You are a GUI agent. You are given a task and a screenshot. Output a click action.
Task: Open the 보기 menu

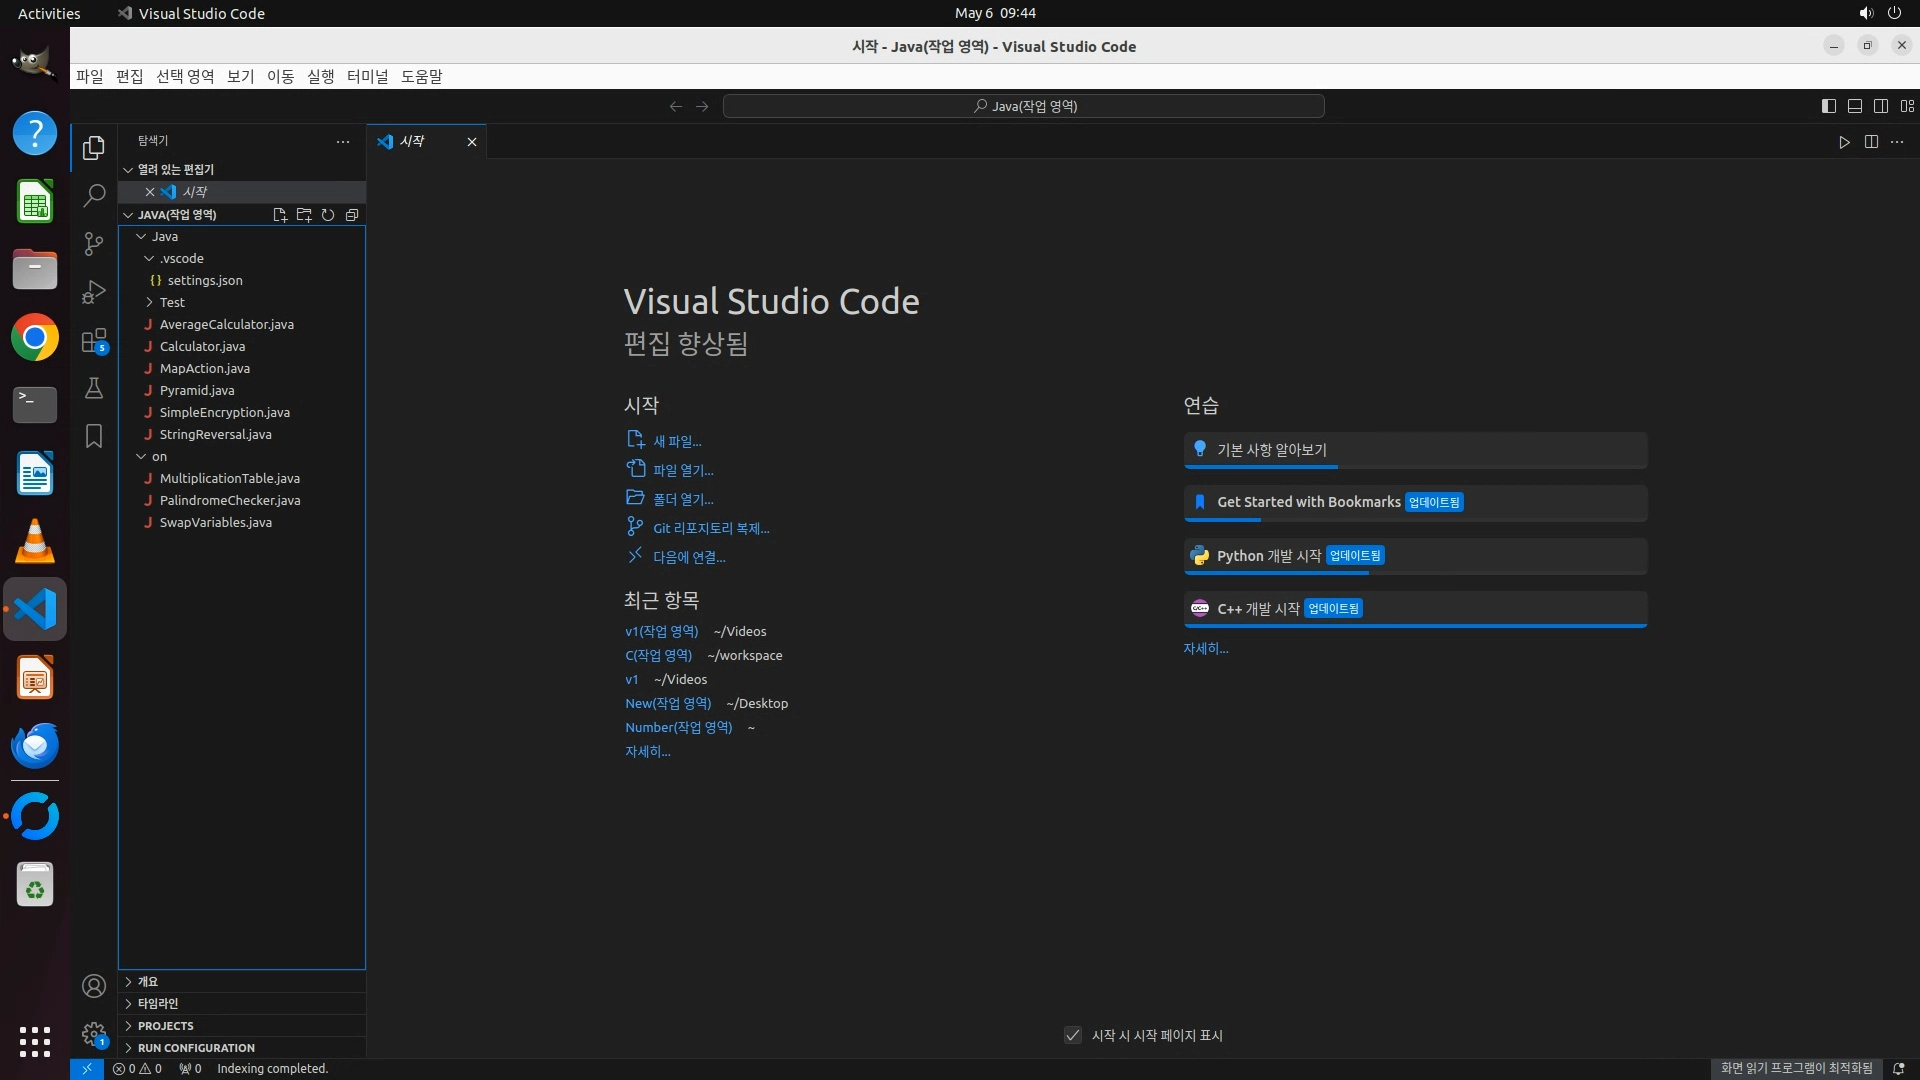pos(240,77)
